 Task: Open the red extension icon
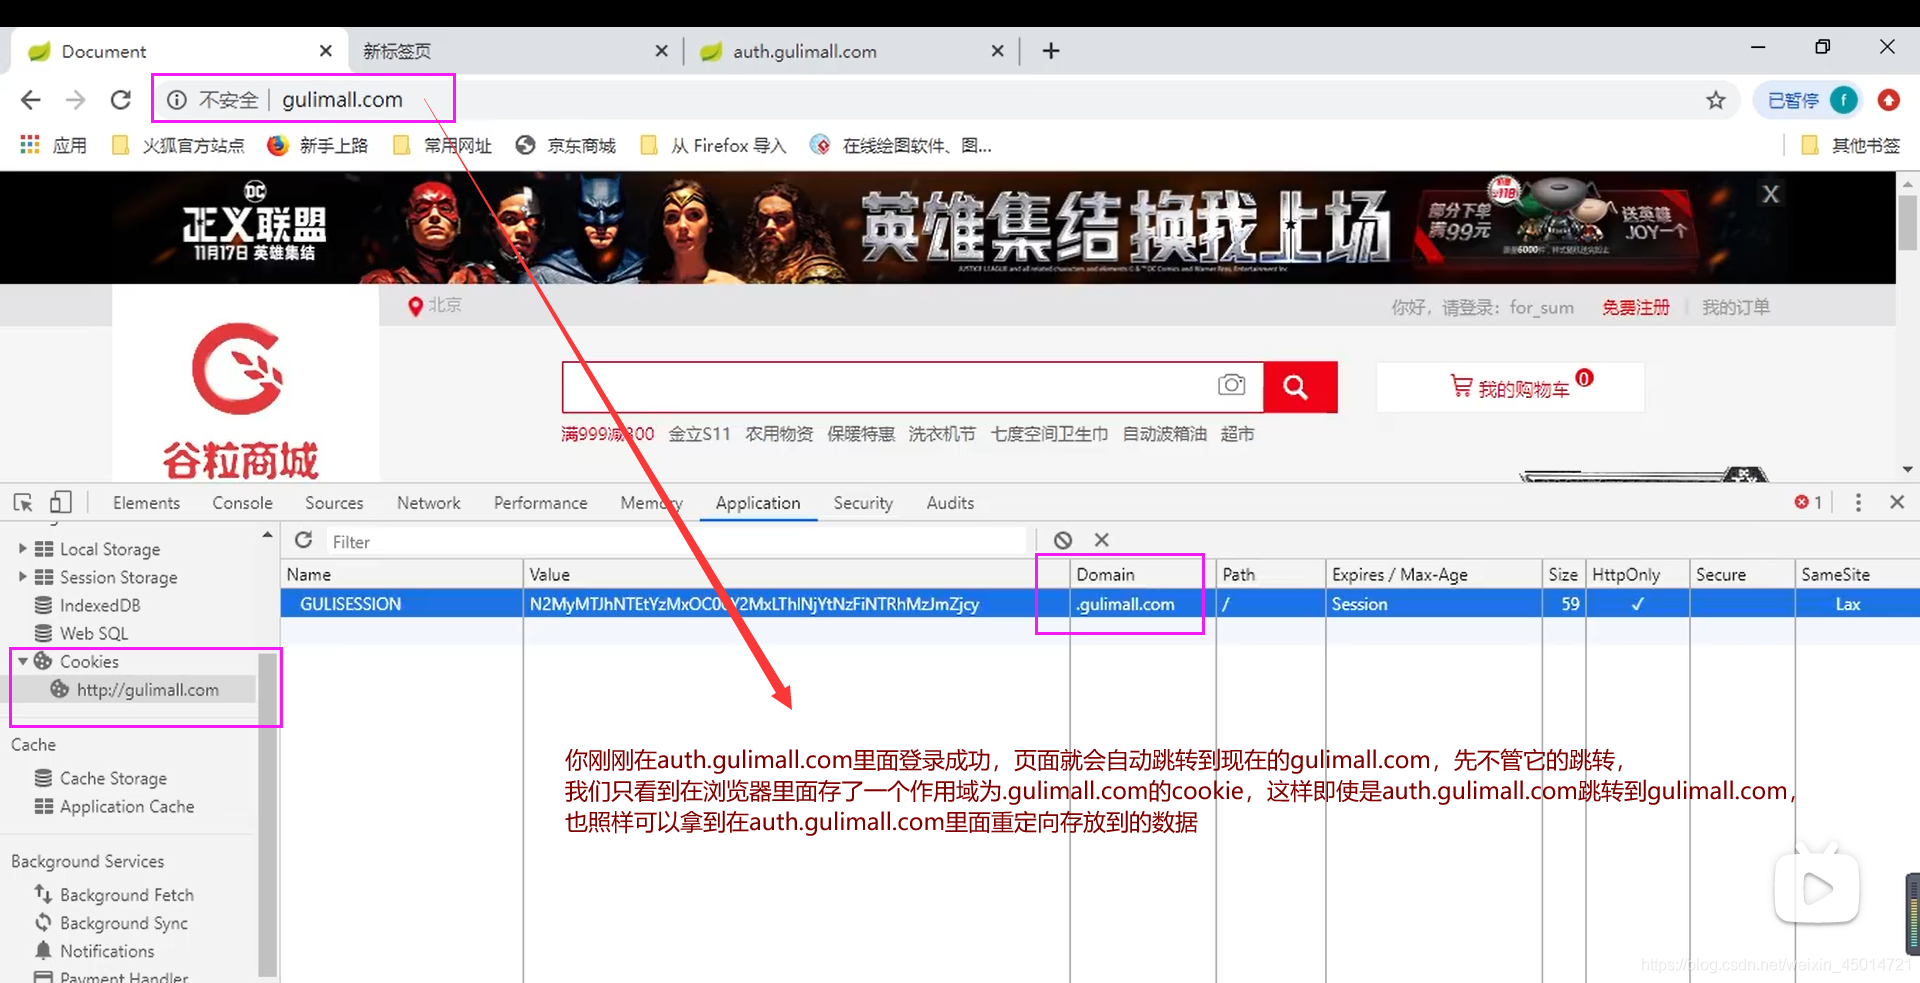tap(1888, 100)
